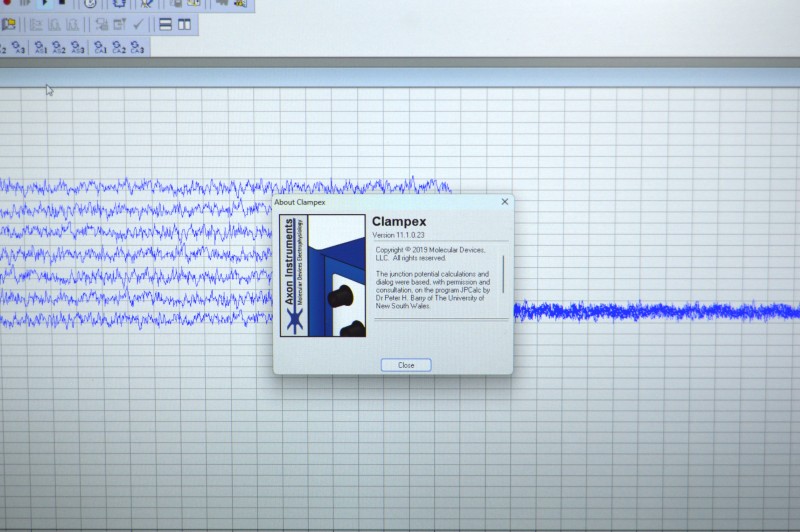Dismiss About Clampex using the X button
800x532 pixels.
pyautogui.click(x=504, y=202)
